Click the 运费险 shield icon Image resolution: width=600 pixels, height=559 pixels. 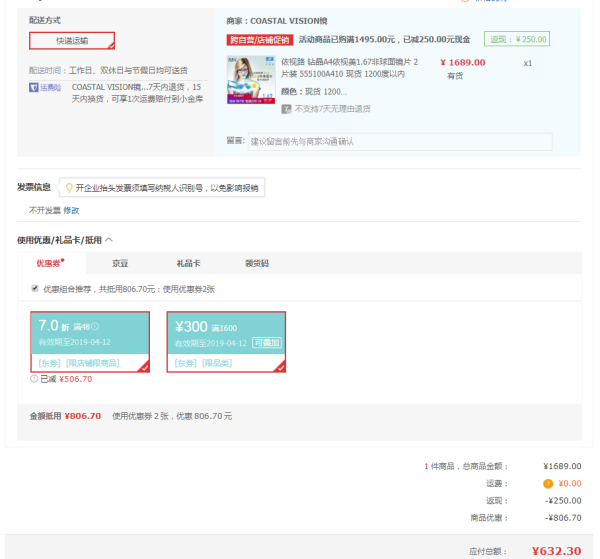click(34, 88)
